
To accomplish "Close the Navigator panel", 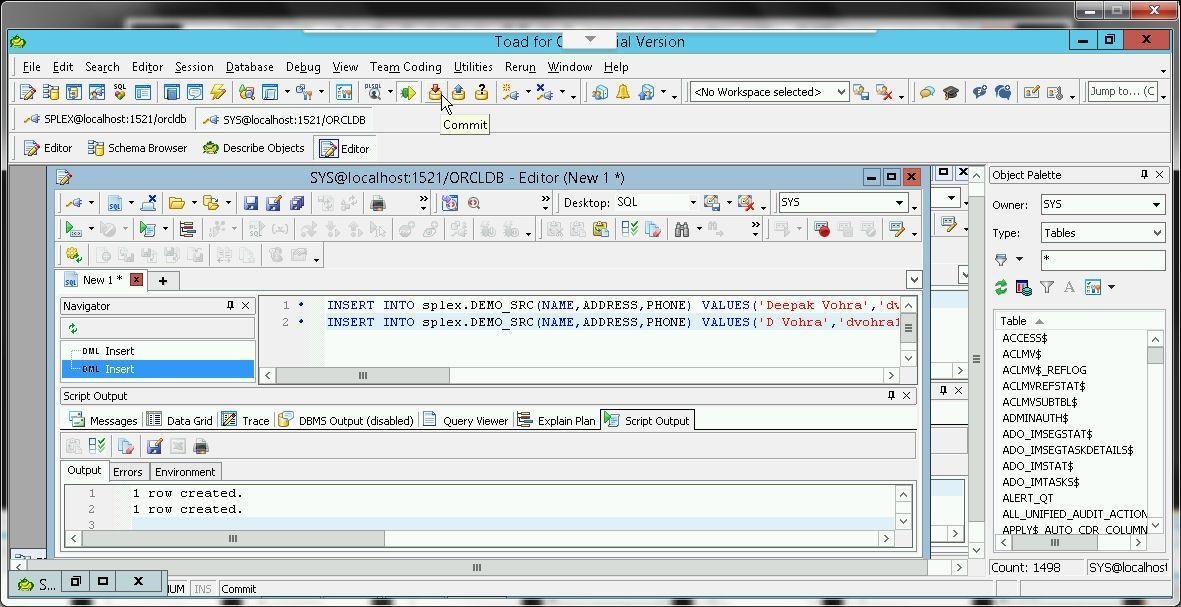I will (246, 306).
